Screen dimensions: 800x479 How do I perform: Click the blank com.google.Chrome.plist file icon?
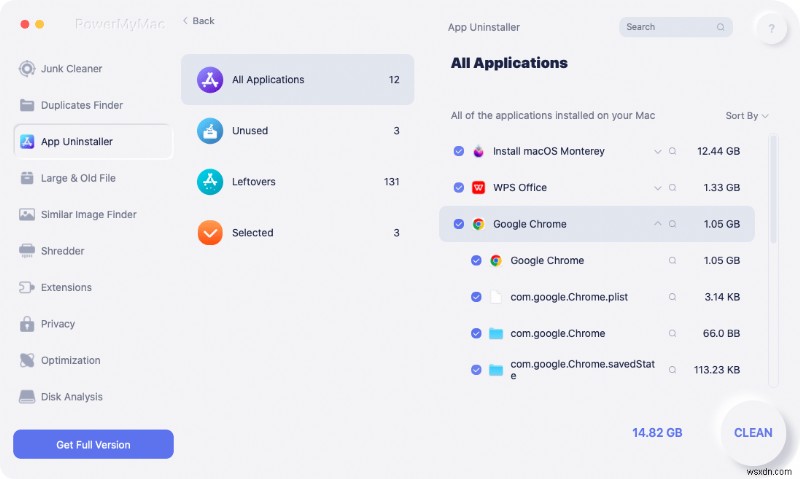(495, 296)
